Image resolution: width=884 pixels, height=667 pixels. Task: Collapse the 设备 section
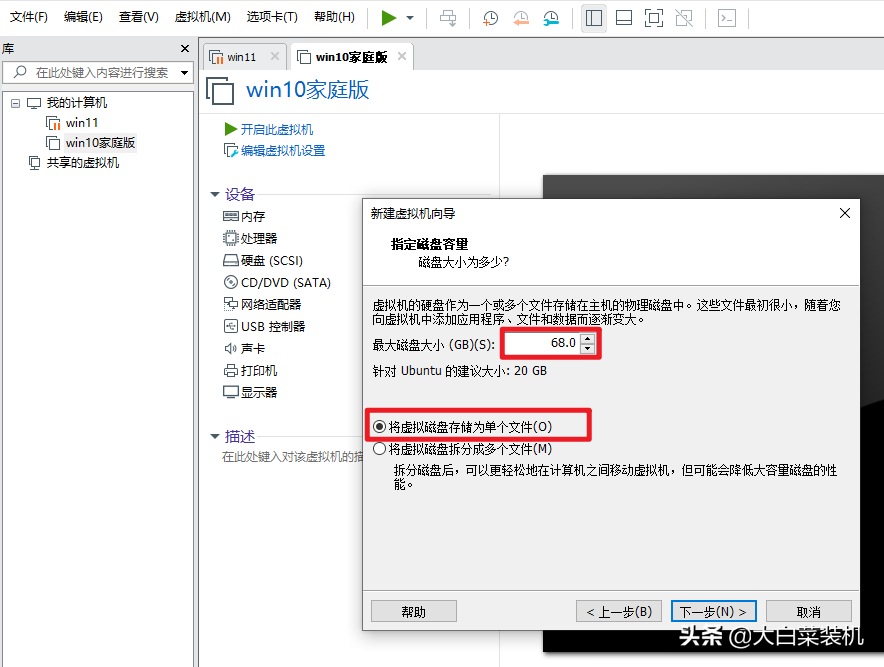(215, 195)
